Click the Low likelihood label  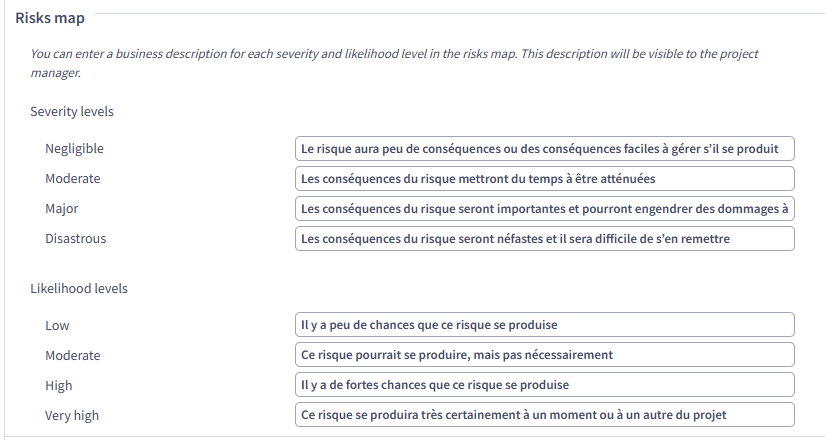tap(57, 326)
